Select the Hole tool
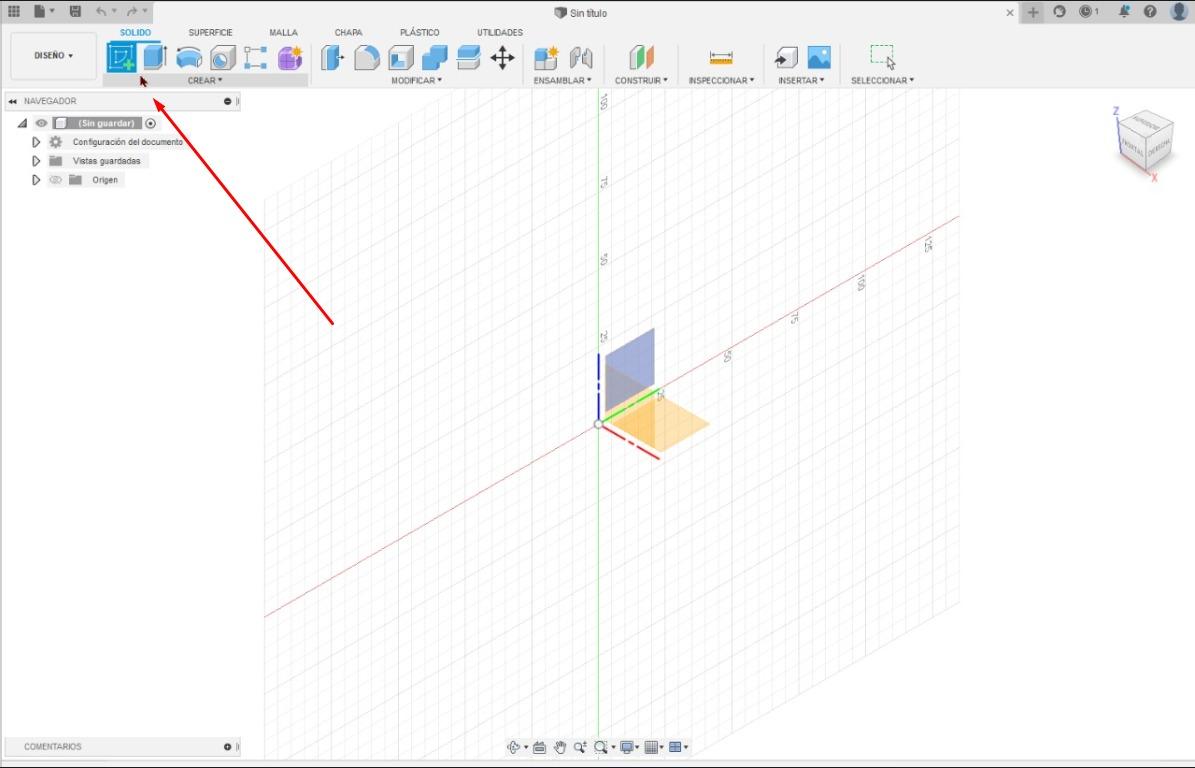1195x768 pixels. click(x=223, y=58)
